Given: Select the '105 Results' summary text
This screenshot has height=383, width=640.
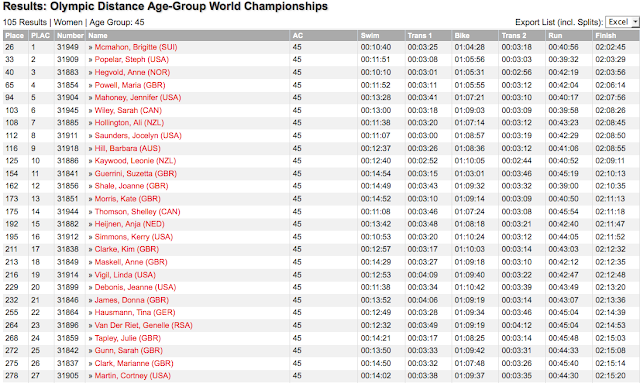Looking at the screenshot, I should [x=24, y=22].
